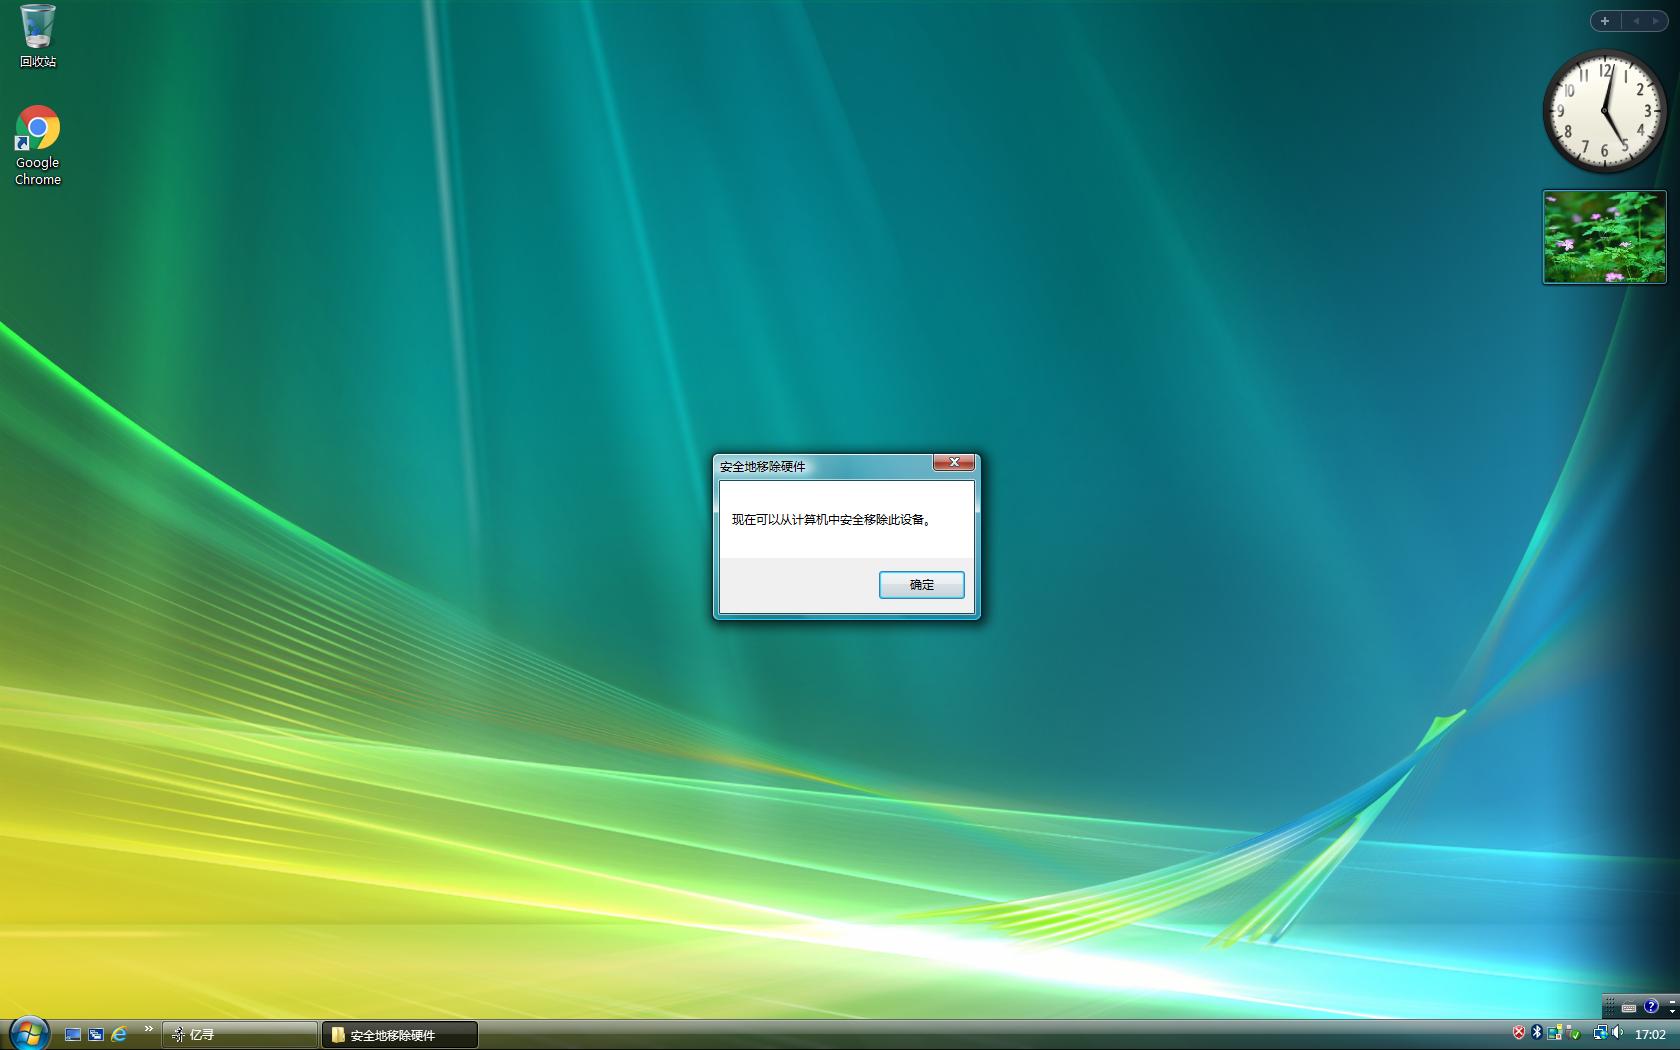Viewport: 1680px width, 1050px height.
Task: Select the Google Chrome desktop shortcut
Action: coord(38,146)
